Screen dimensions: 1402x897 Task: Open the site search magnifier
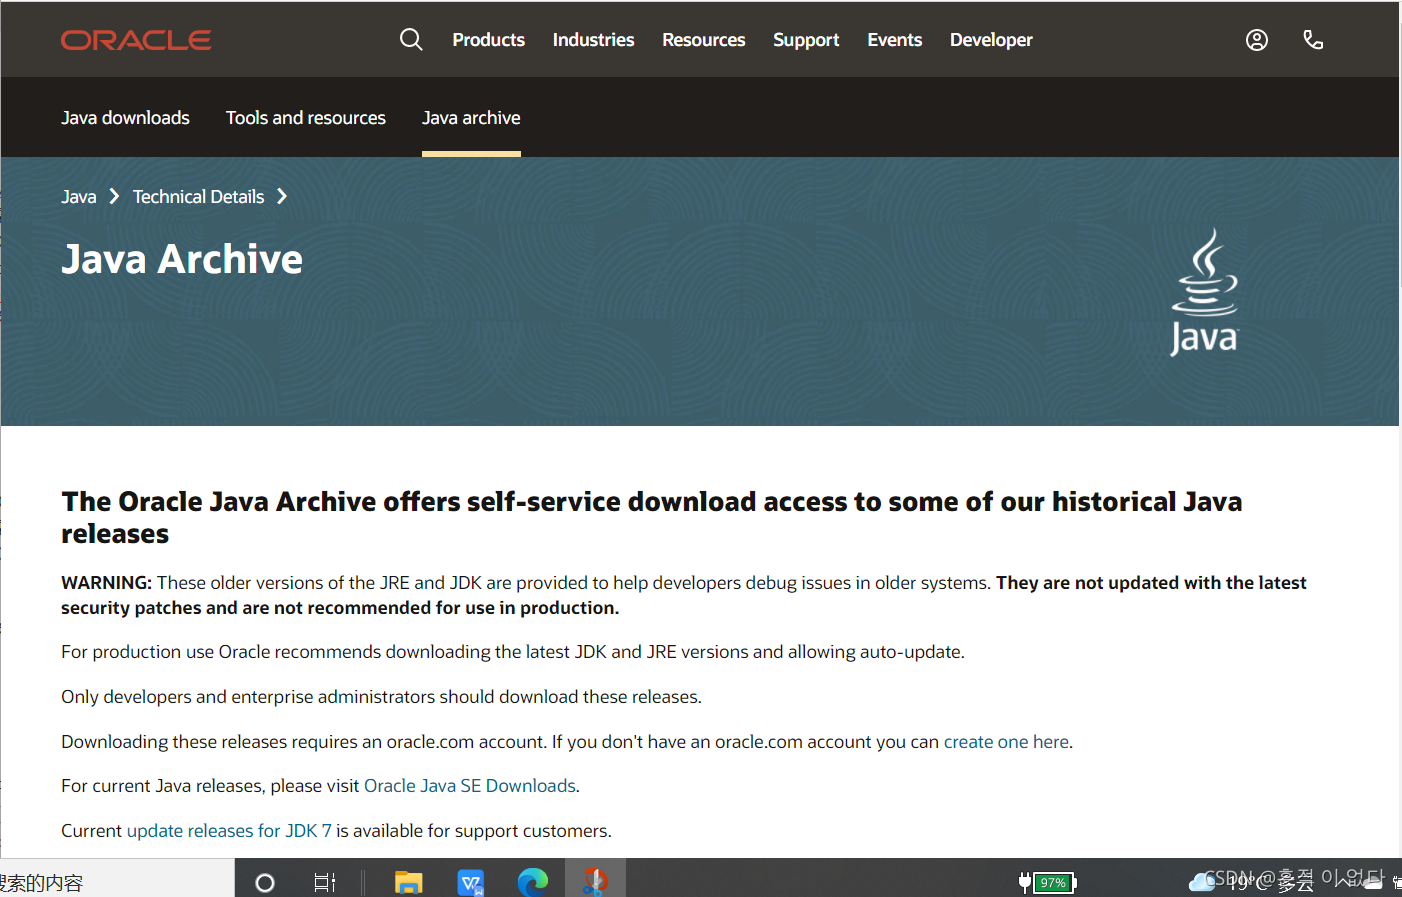coord(411,40)
